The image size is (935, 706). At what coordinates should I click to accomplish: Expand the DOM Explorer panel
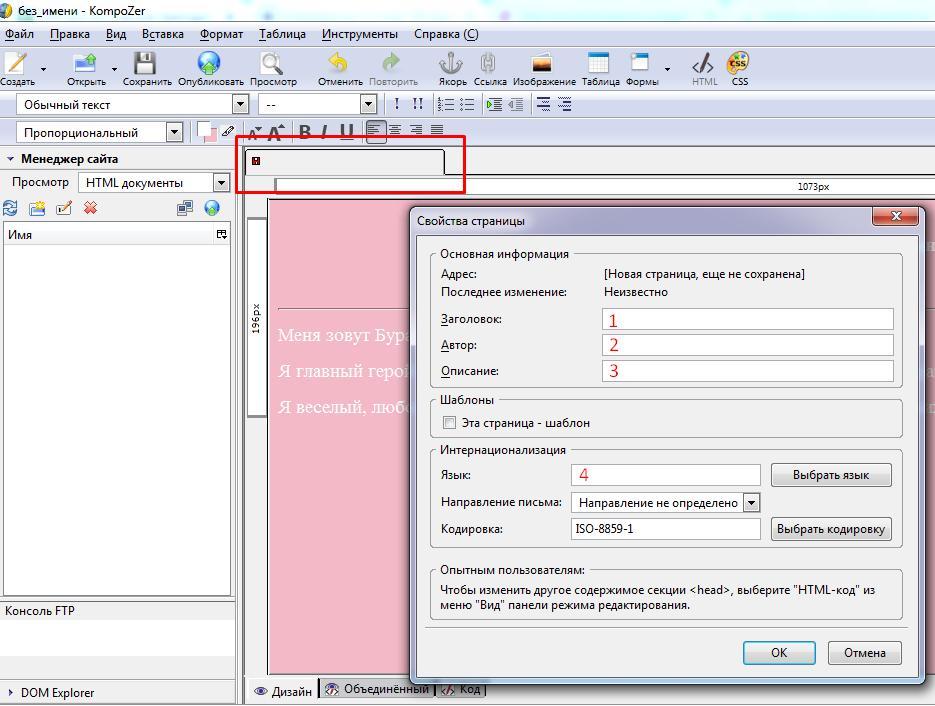click(10, 693)
